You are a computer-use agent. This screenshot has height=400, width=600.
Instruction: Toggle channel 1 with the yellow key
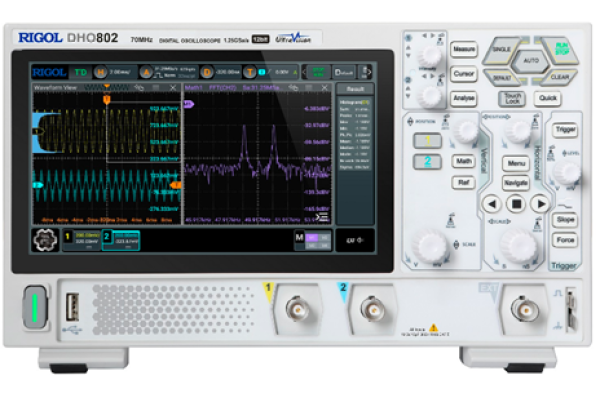(428, 140)
